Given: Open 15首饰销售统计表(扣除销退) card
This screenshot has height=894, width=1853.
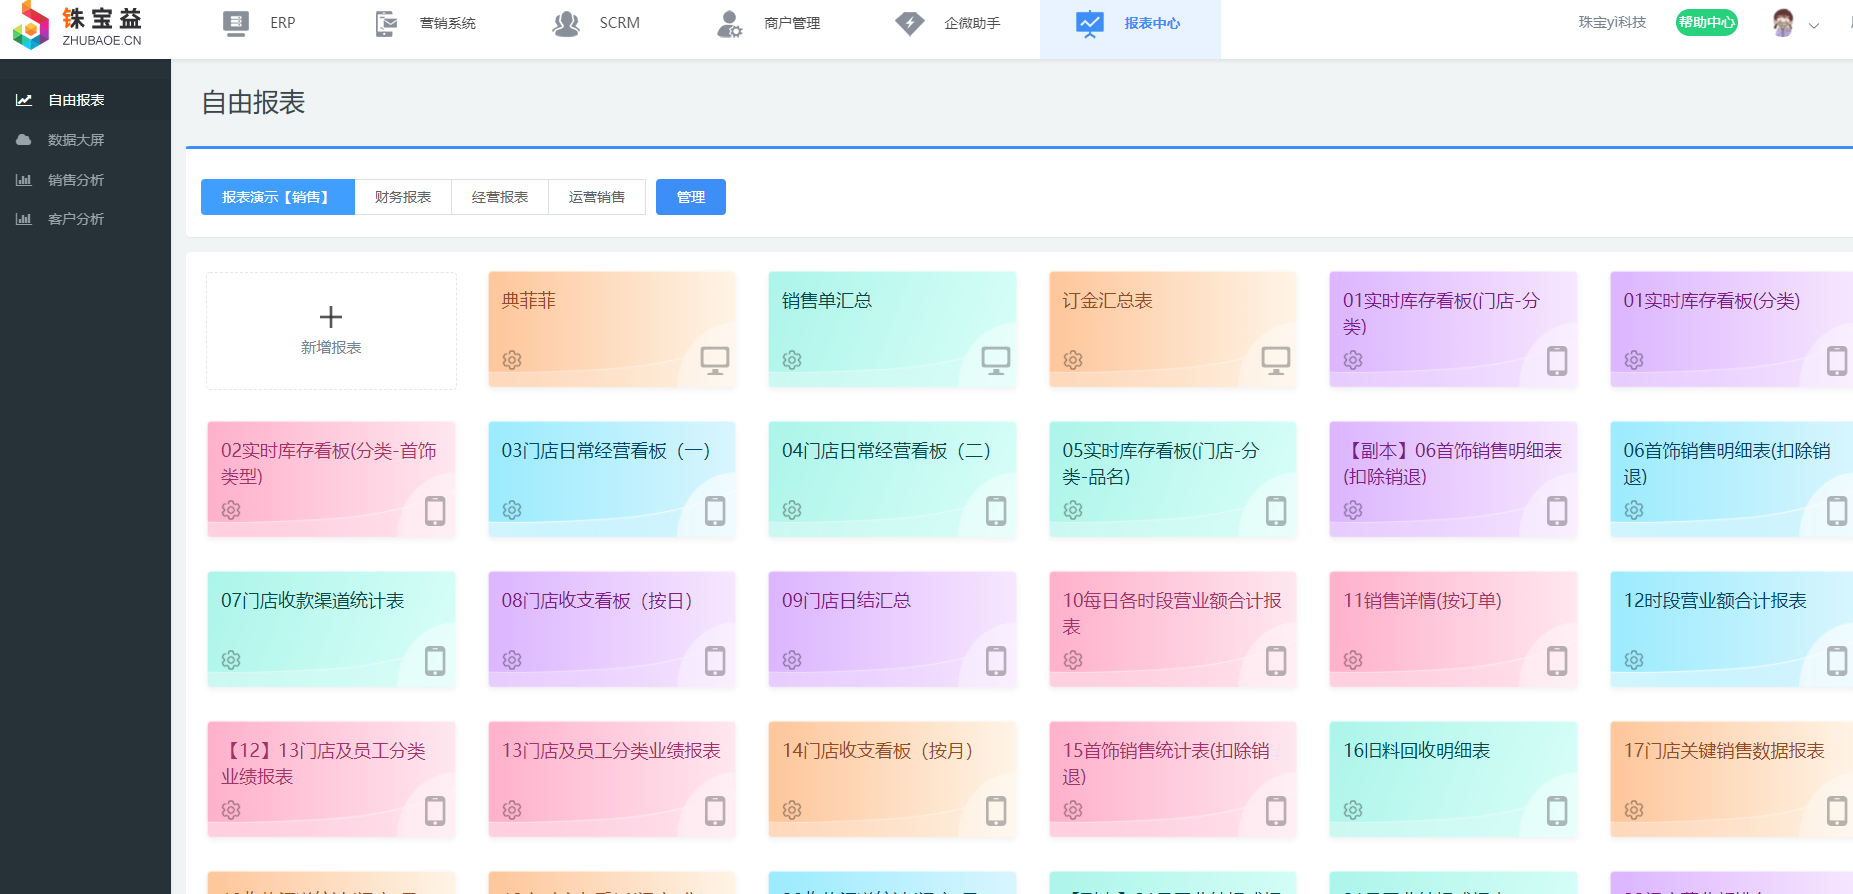Looking at the screenshot, I should [x=1173, y=780].
